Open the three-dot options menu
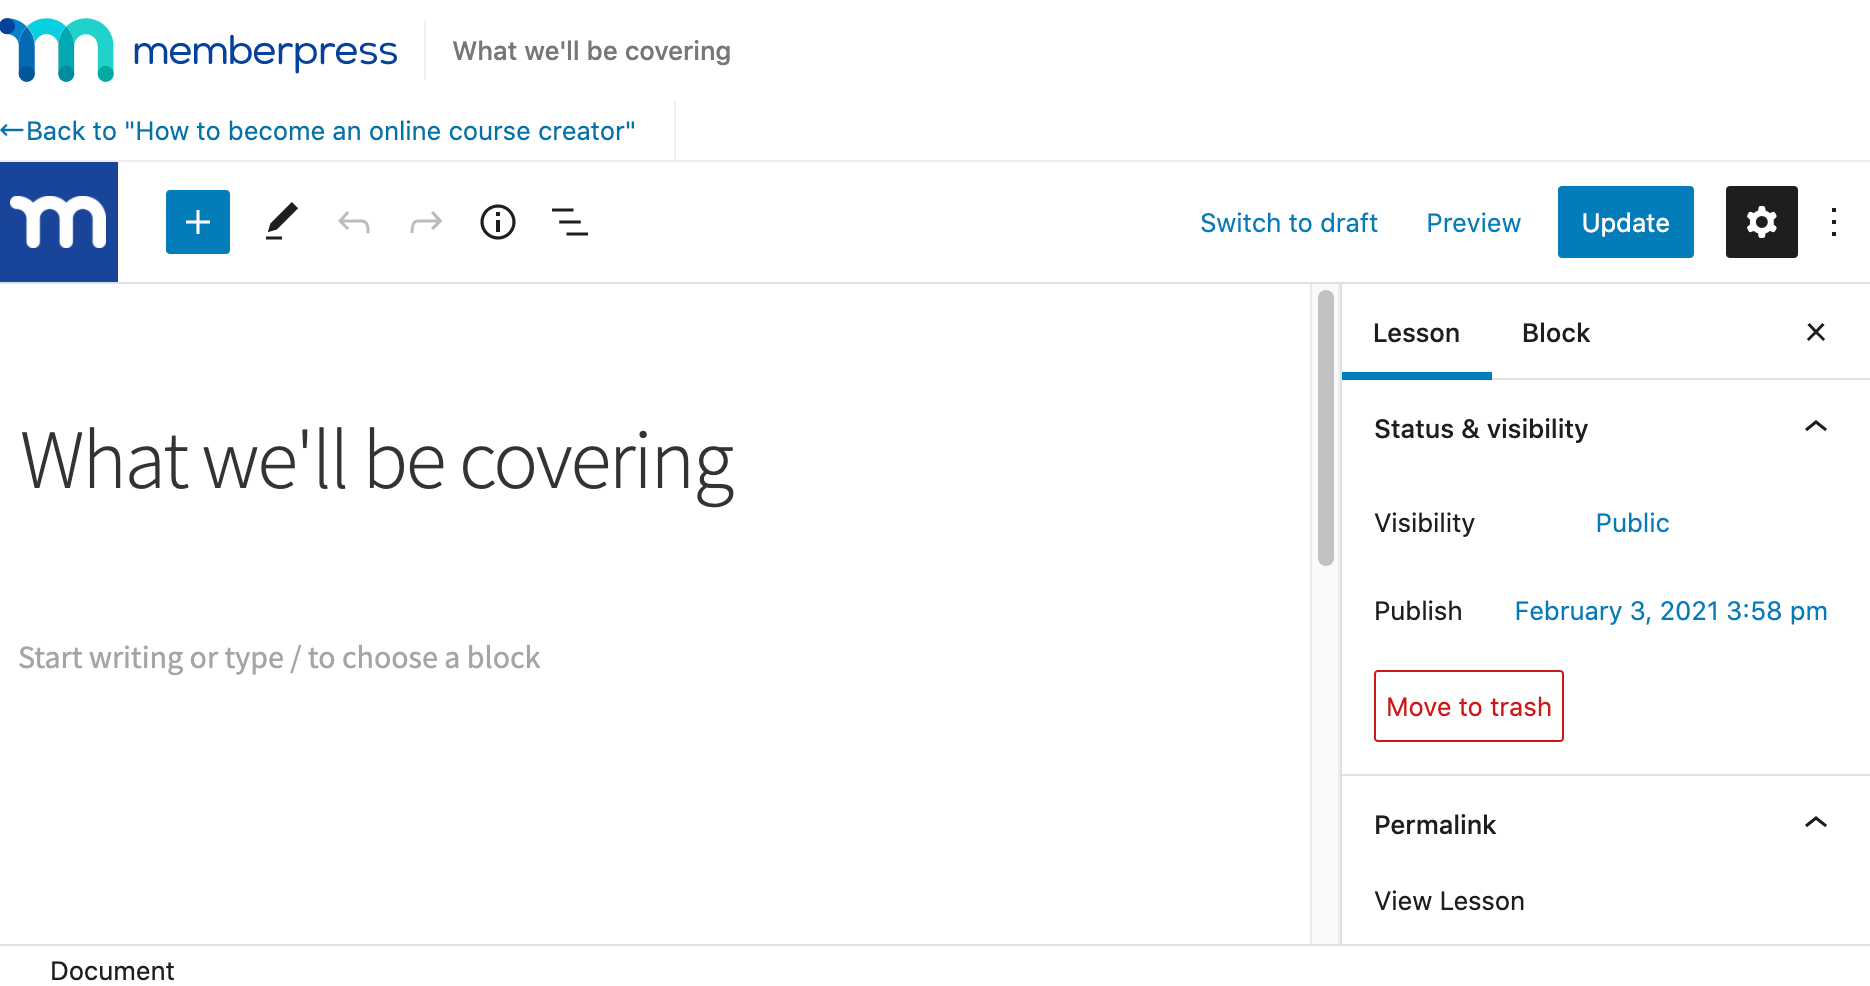Viewport: 1870px width, 986px height. (1833, 222)
